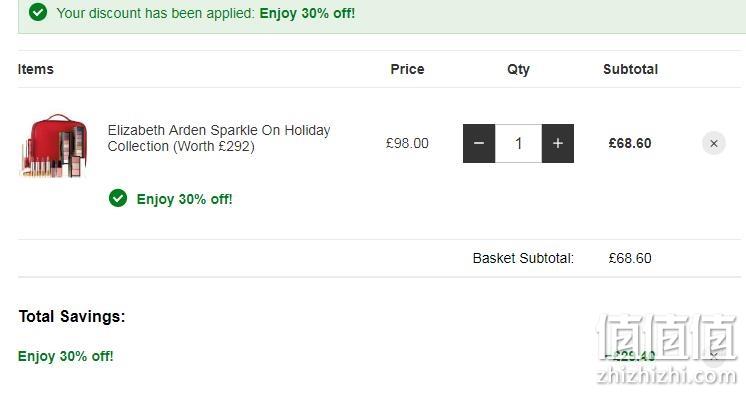
Task: Click the Total Savings heading
Action: pos(72,316)
